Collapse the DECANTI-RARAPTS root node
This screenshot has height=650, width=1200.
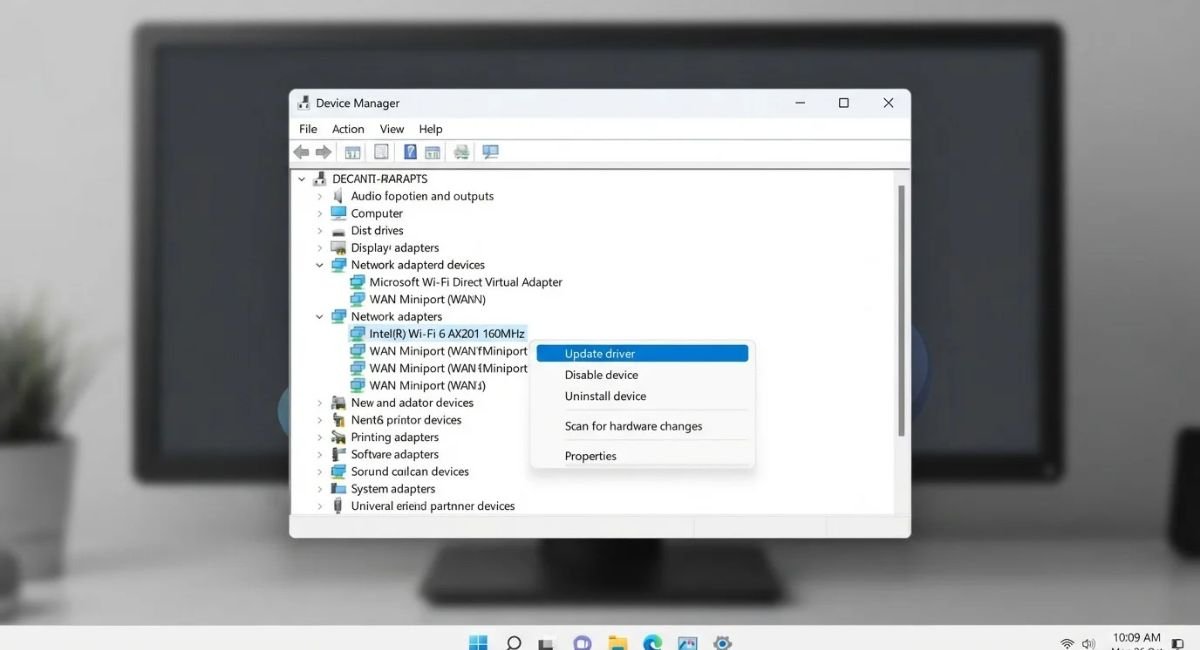tap(302, 179)
